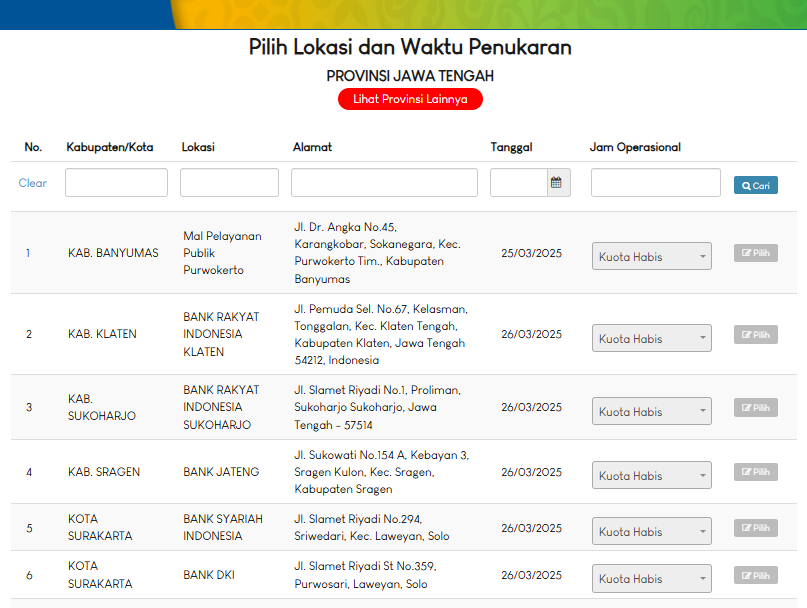
Task: Select the KAB. KLATEN cell
Action: click(102, 334)
